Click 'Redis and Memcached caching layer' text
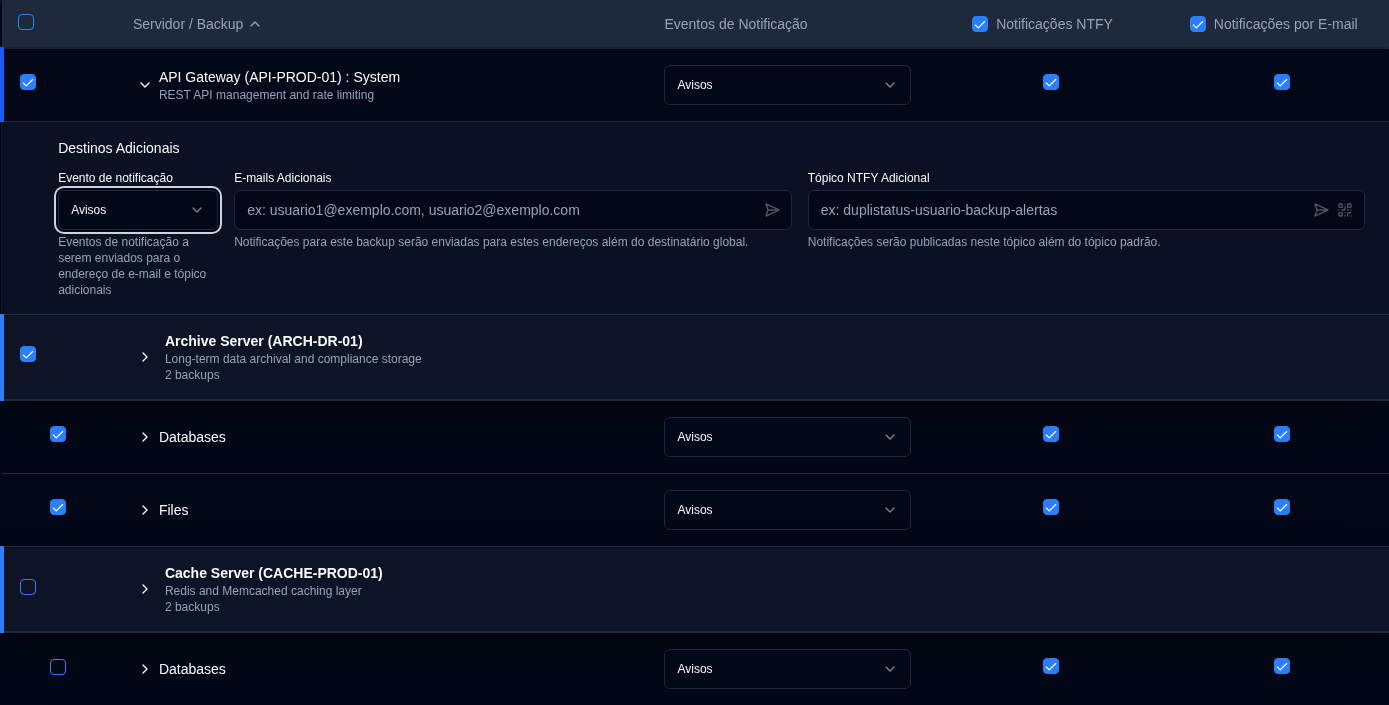 pyautogui.click(x=263, y=591)
